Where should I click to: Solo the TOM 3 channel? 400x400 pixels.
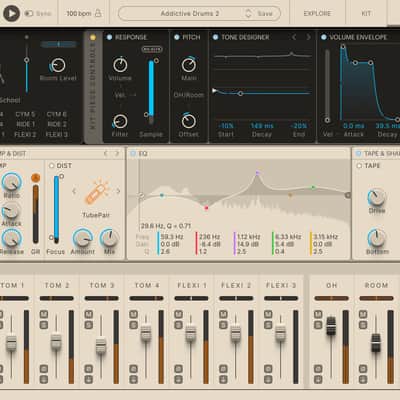(x=88, y=325)
